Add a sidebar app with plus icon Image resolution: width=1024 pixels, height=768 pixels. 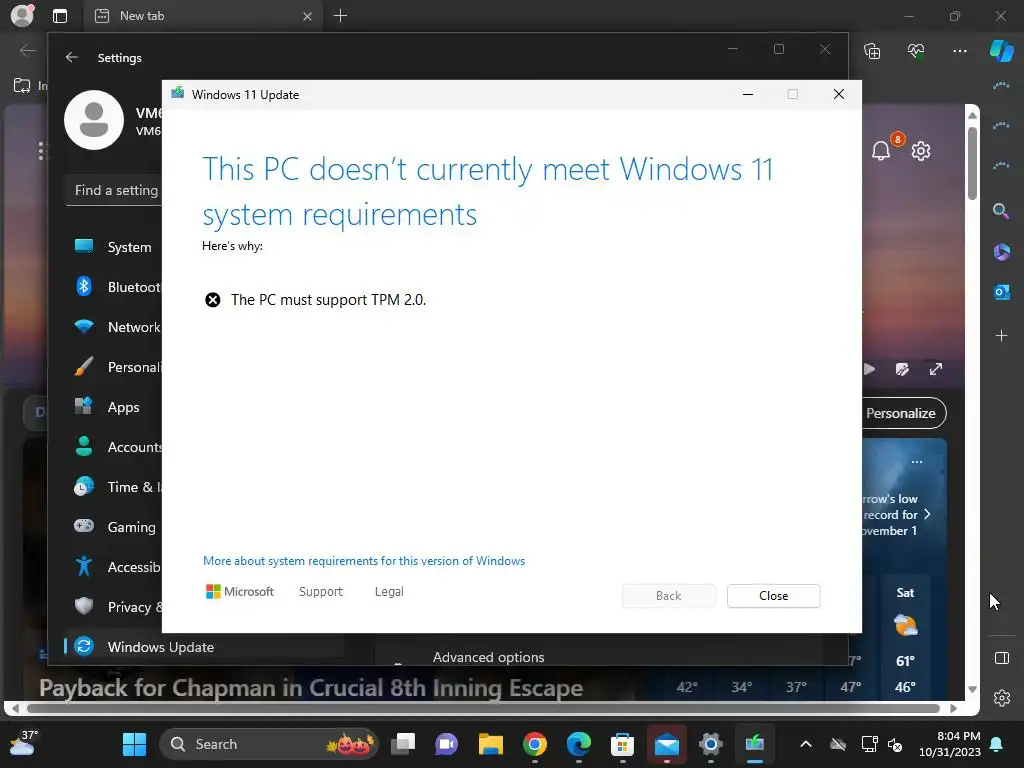[x=1001, y=336]
